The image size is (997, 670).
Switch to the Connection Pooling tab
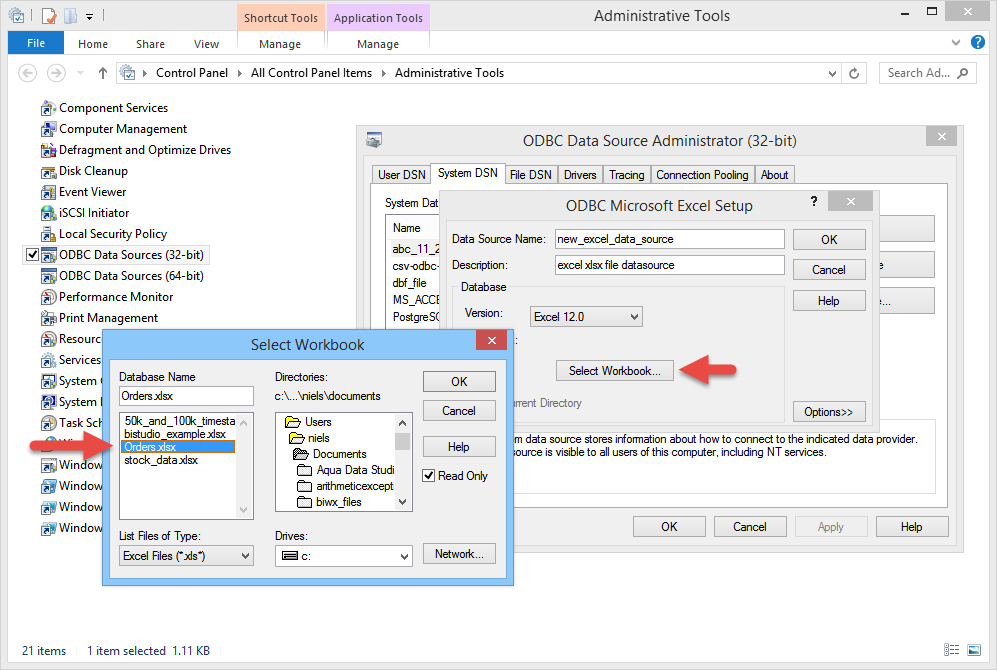702,175
